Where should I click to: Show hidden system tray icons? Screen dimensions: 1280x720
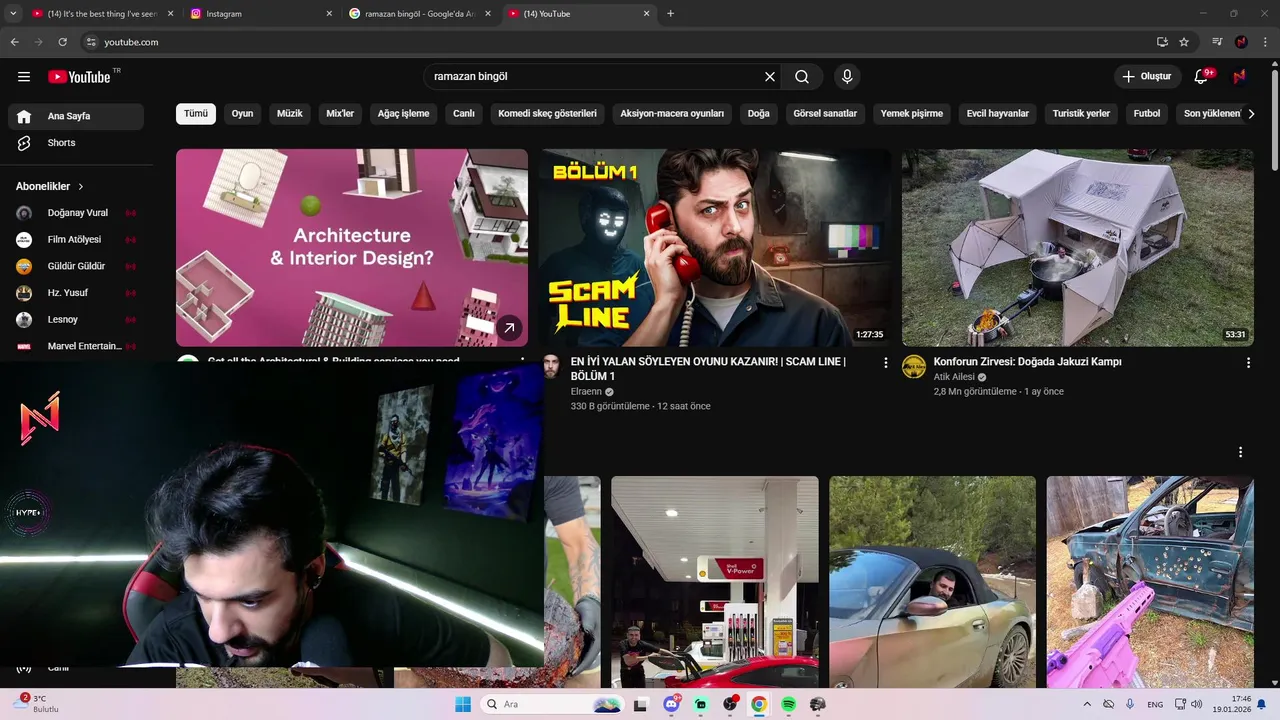(1087, 704)
